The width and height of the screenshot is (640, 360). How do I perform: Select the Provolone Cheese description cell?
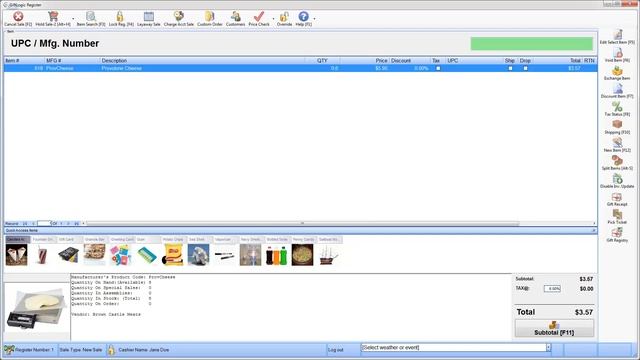202,68
